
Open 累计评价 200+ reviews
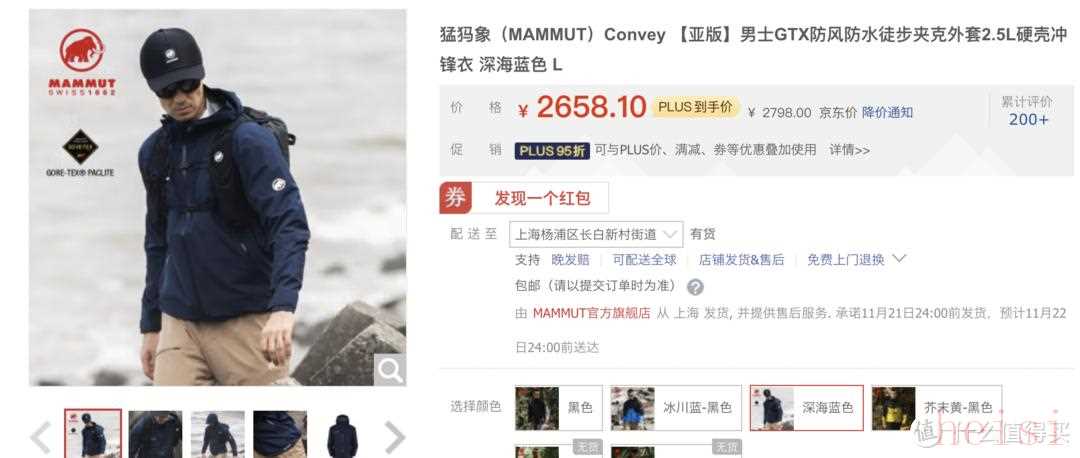pyautogui.click(x=1028, y=111)
